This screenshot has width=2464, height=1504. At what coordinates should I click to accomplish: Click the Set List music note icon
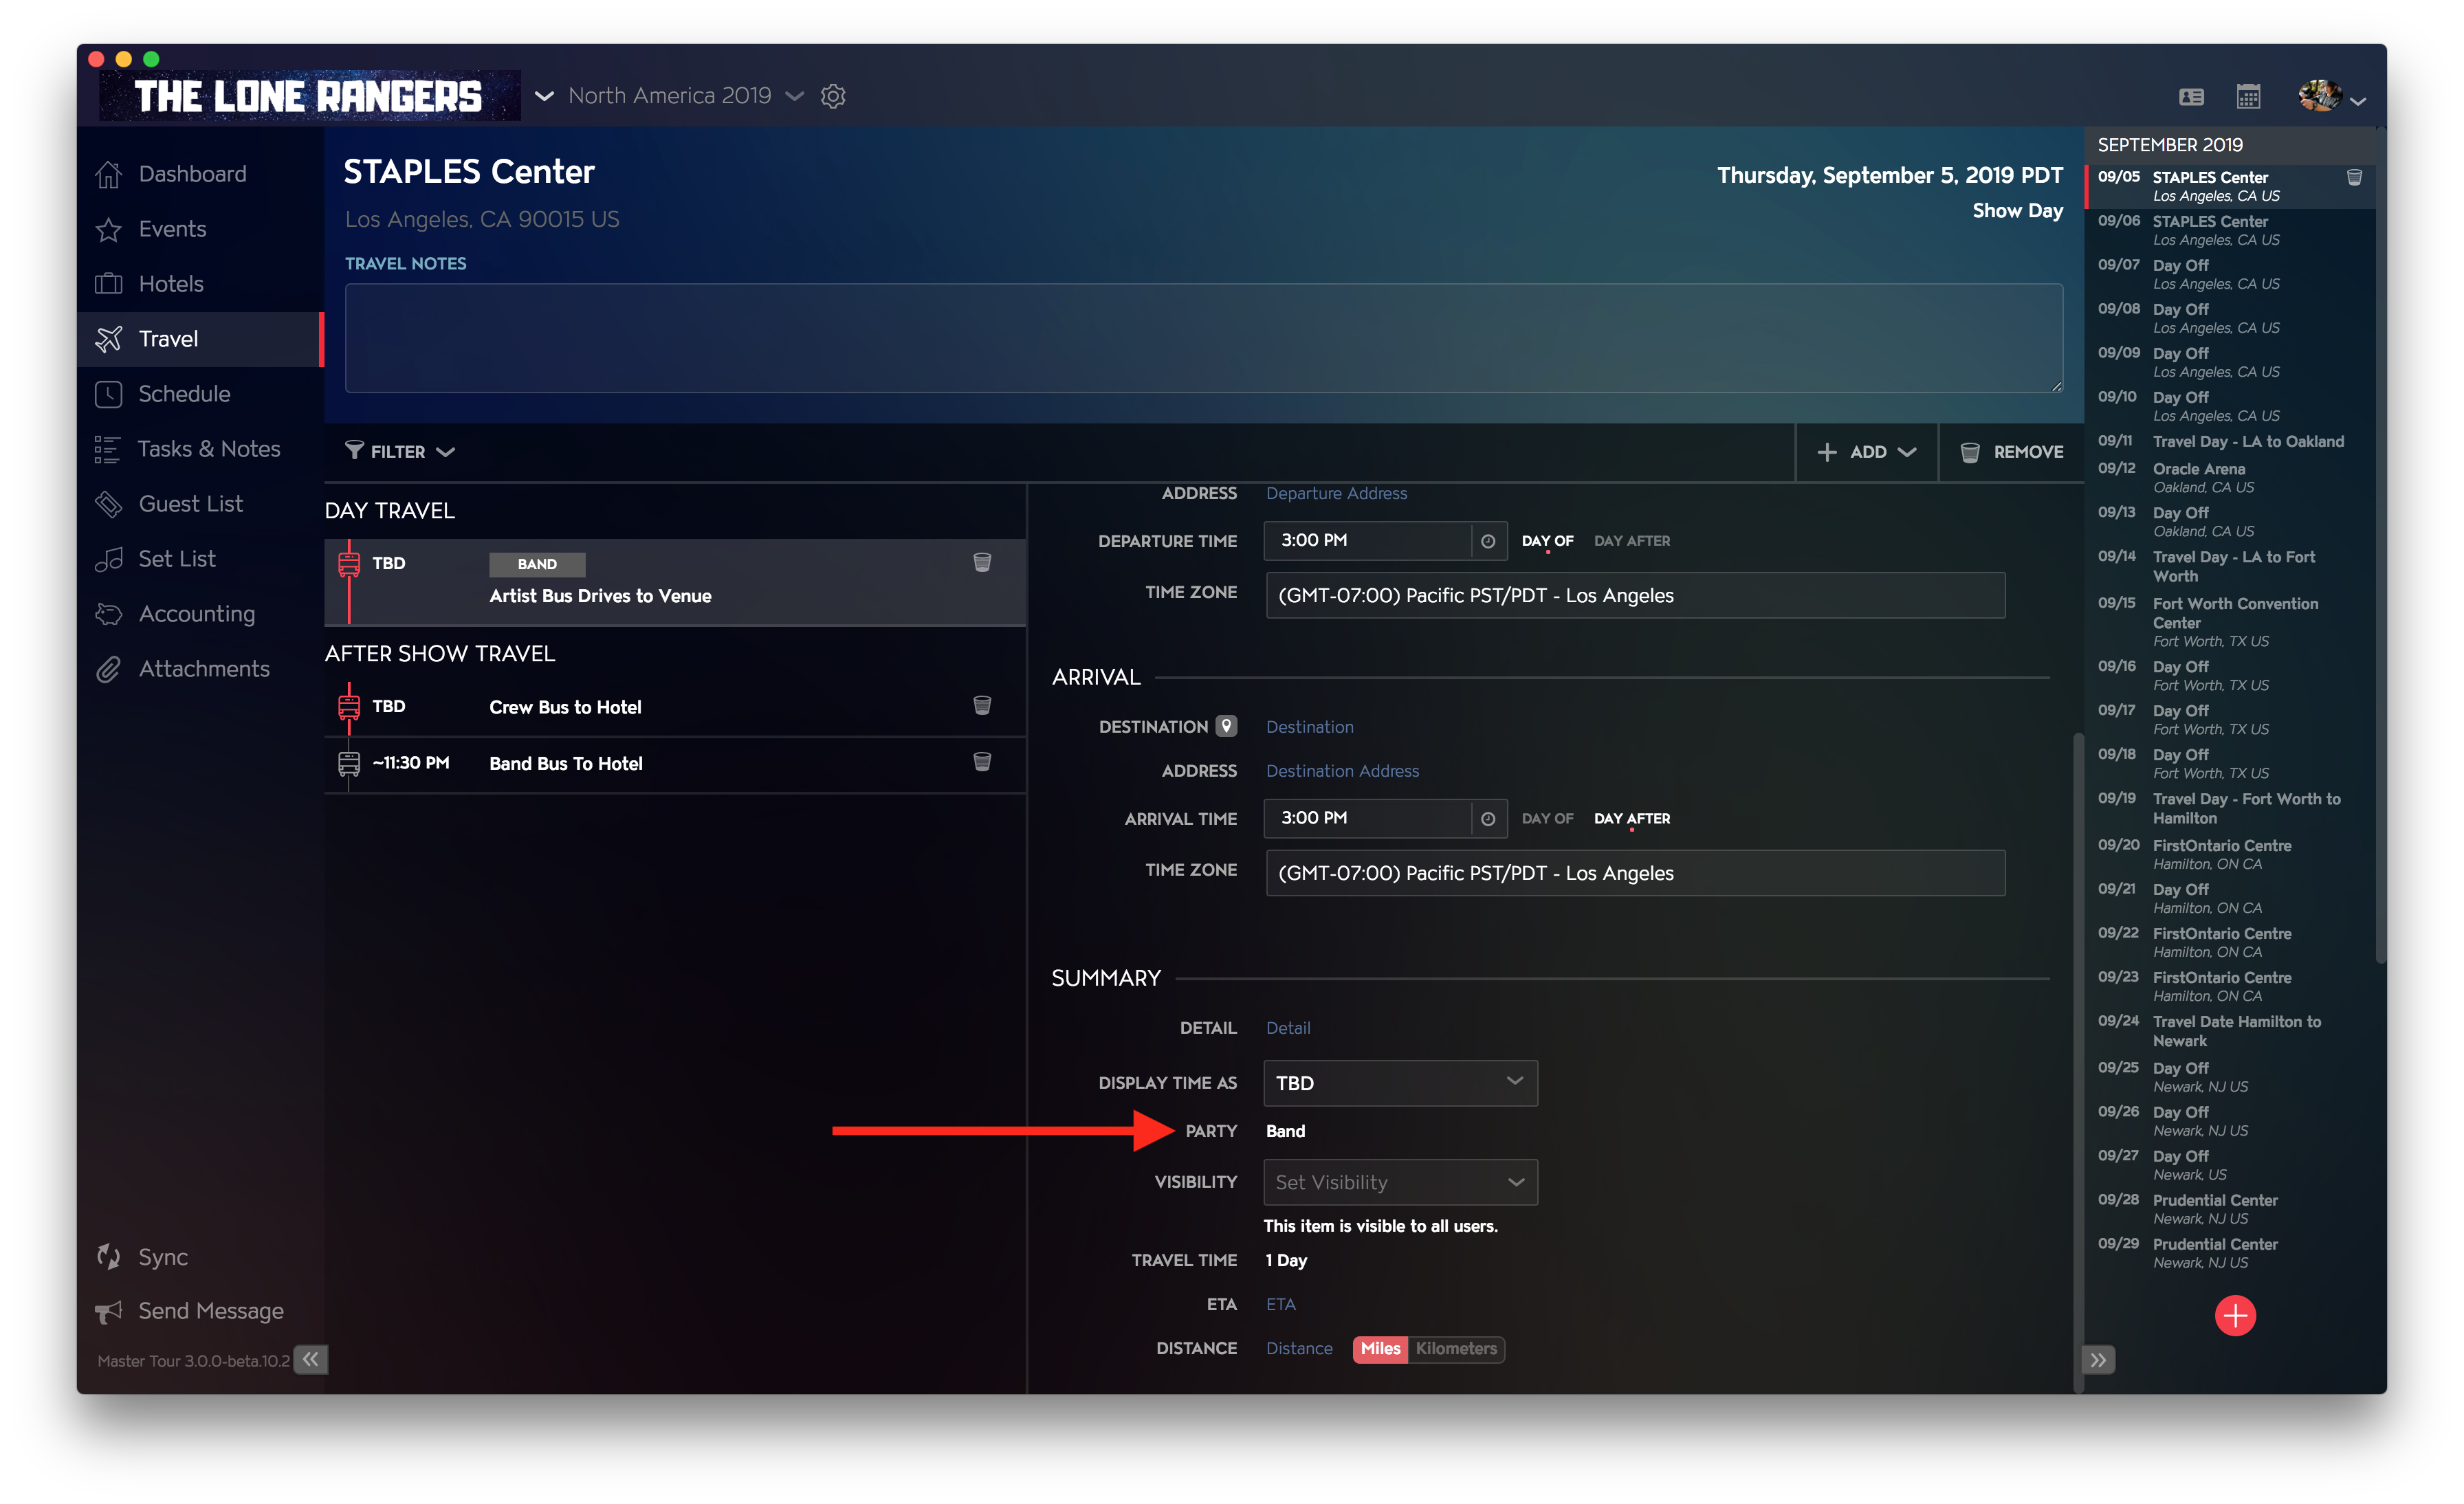[108, 559]
